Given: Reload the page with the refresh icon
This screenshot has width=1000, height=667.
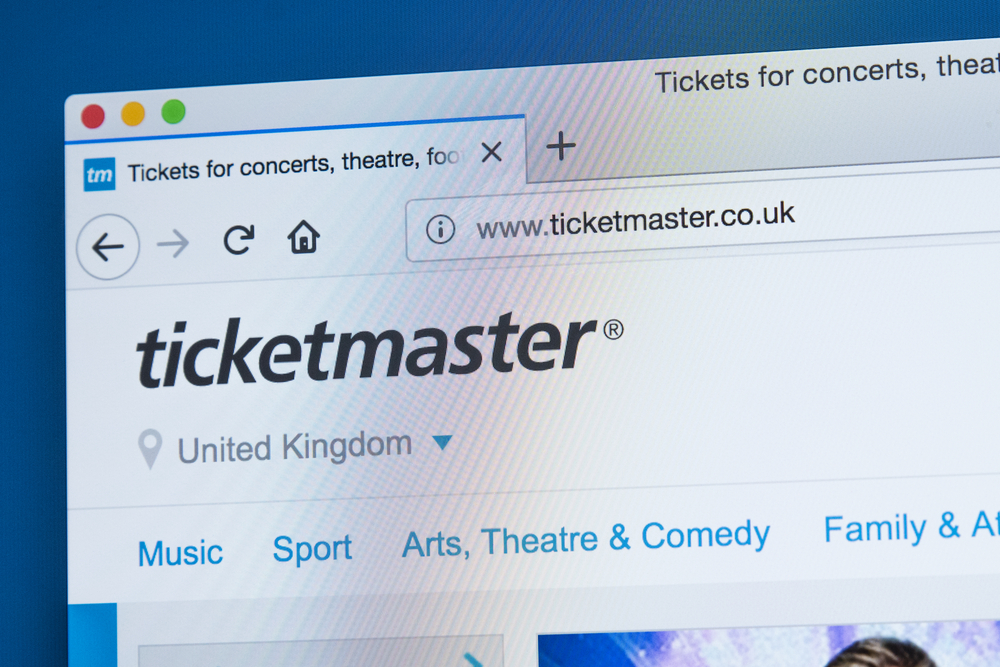Looking at the screenshot, I should coord(239,239).
